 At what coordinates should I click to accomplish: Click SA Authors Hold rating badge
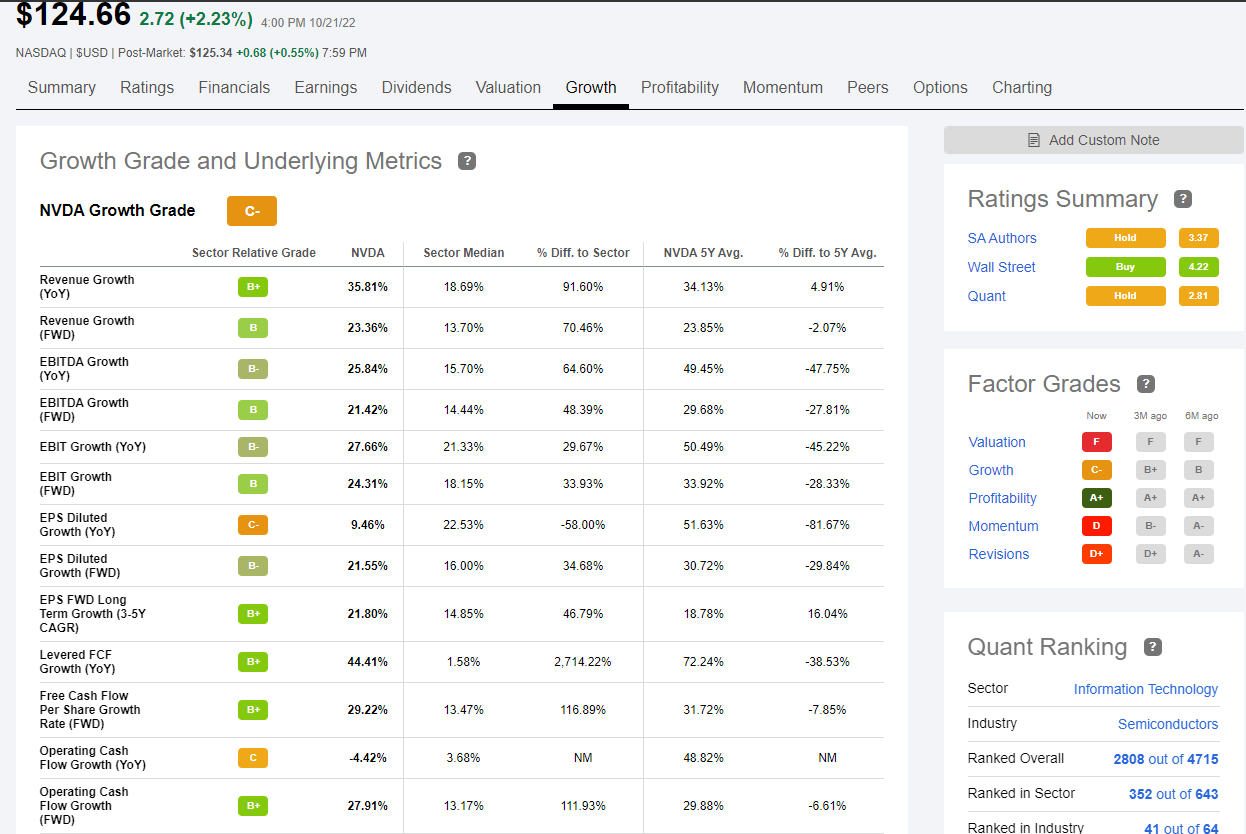1126,238
